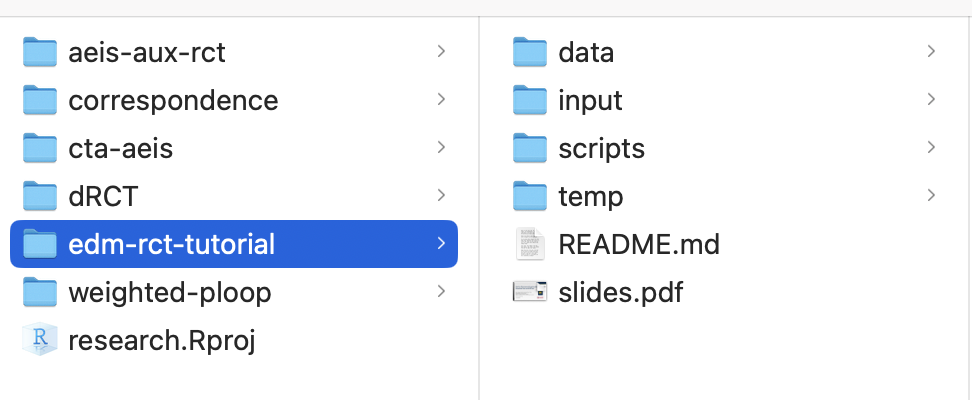Image resolution: width=972 pixels, height=400 pixels.
Task: Click the aeis-aux-rct folder icon
Action: [x=40, y=52]
